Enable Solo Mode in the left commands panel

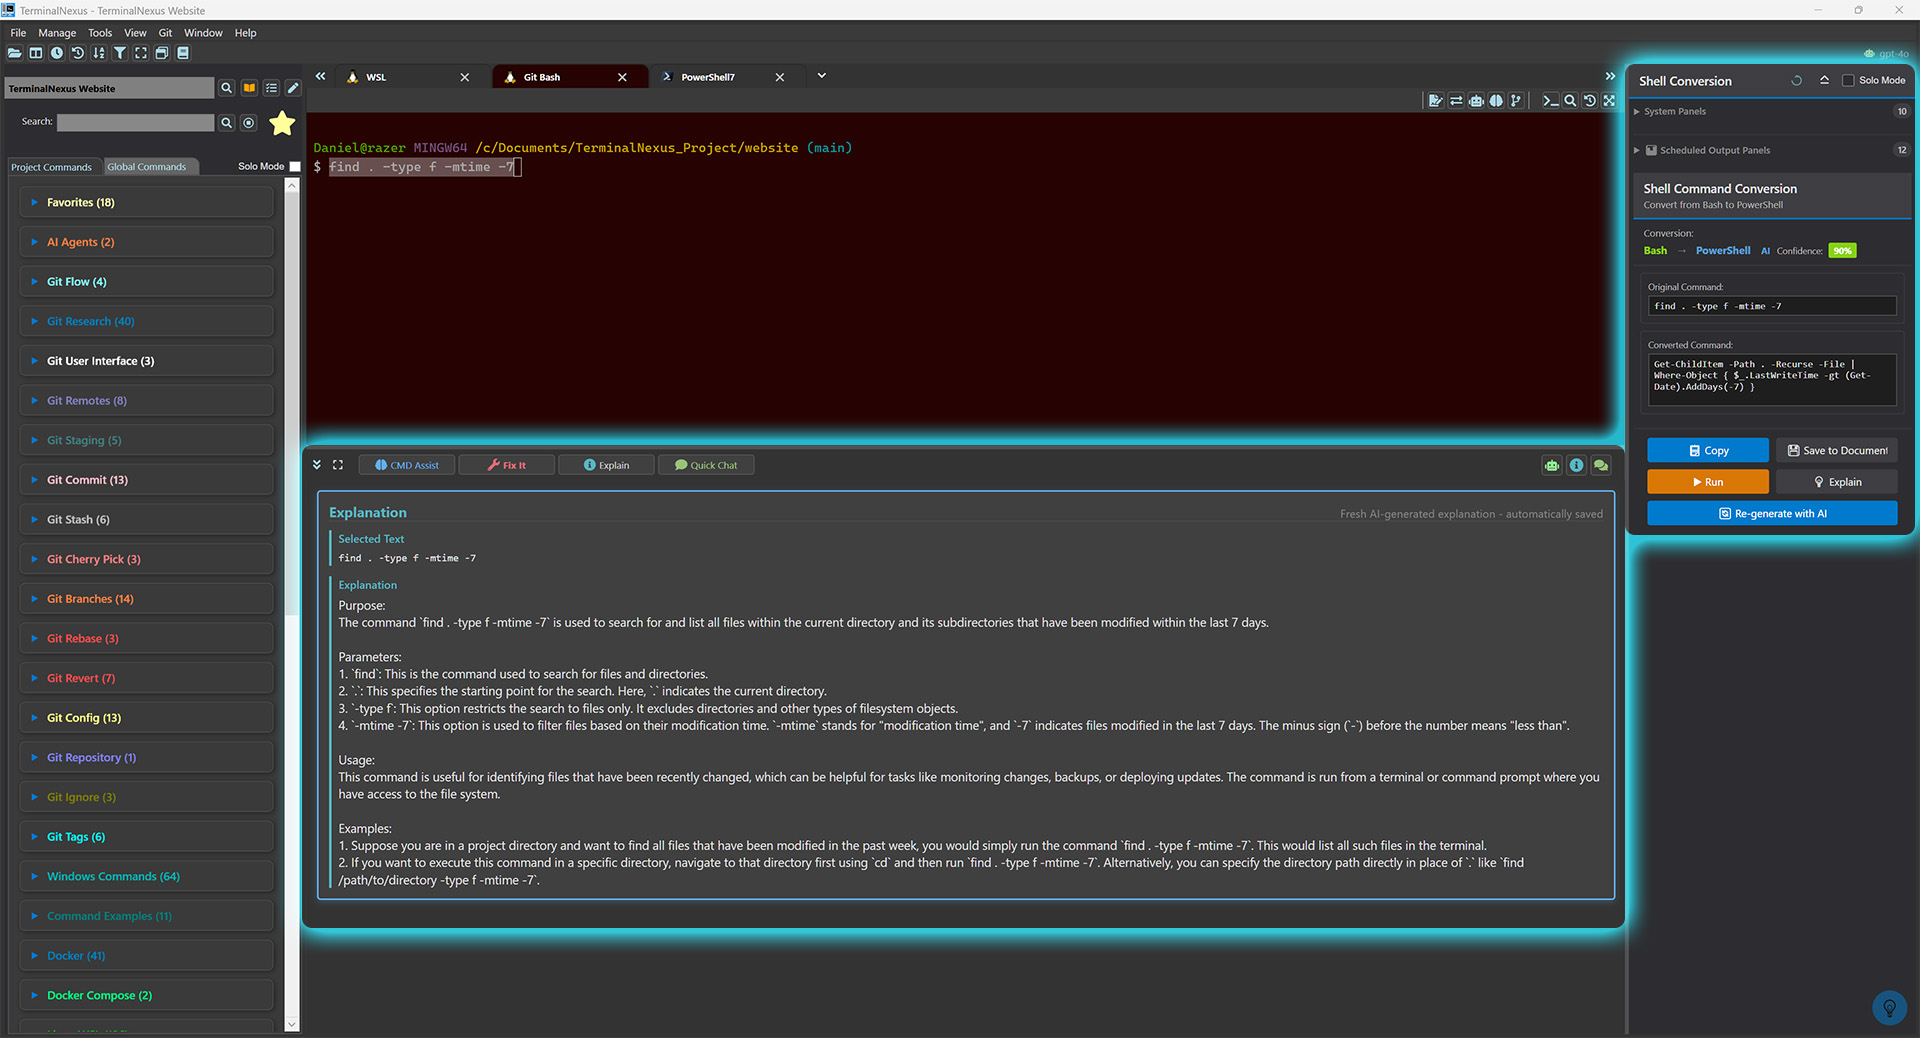click(x=295, y=167)
